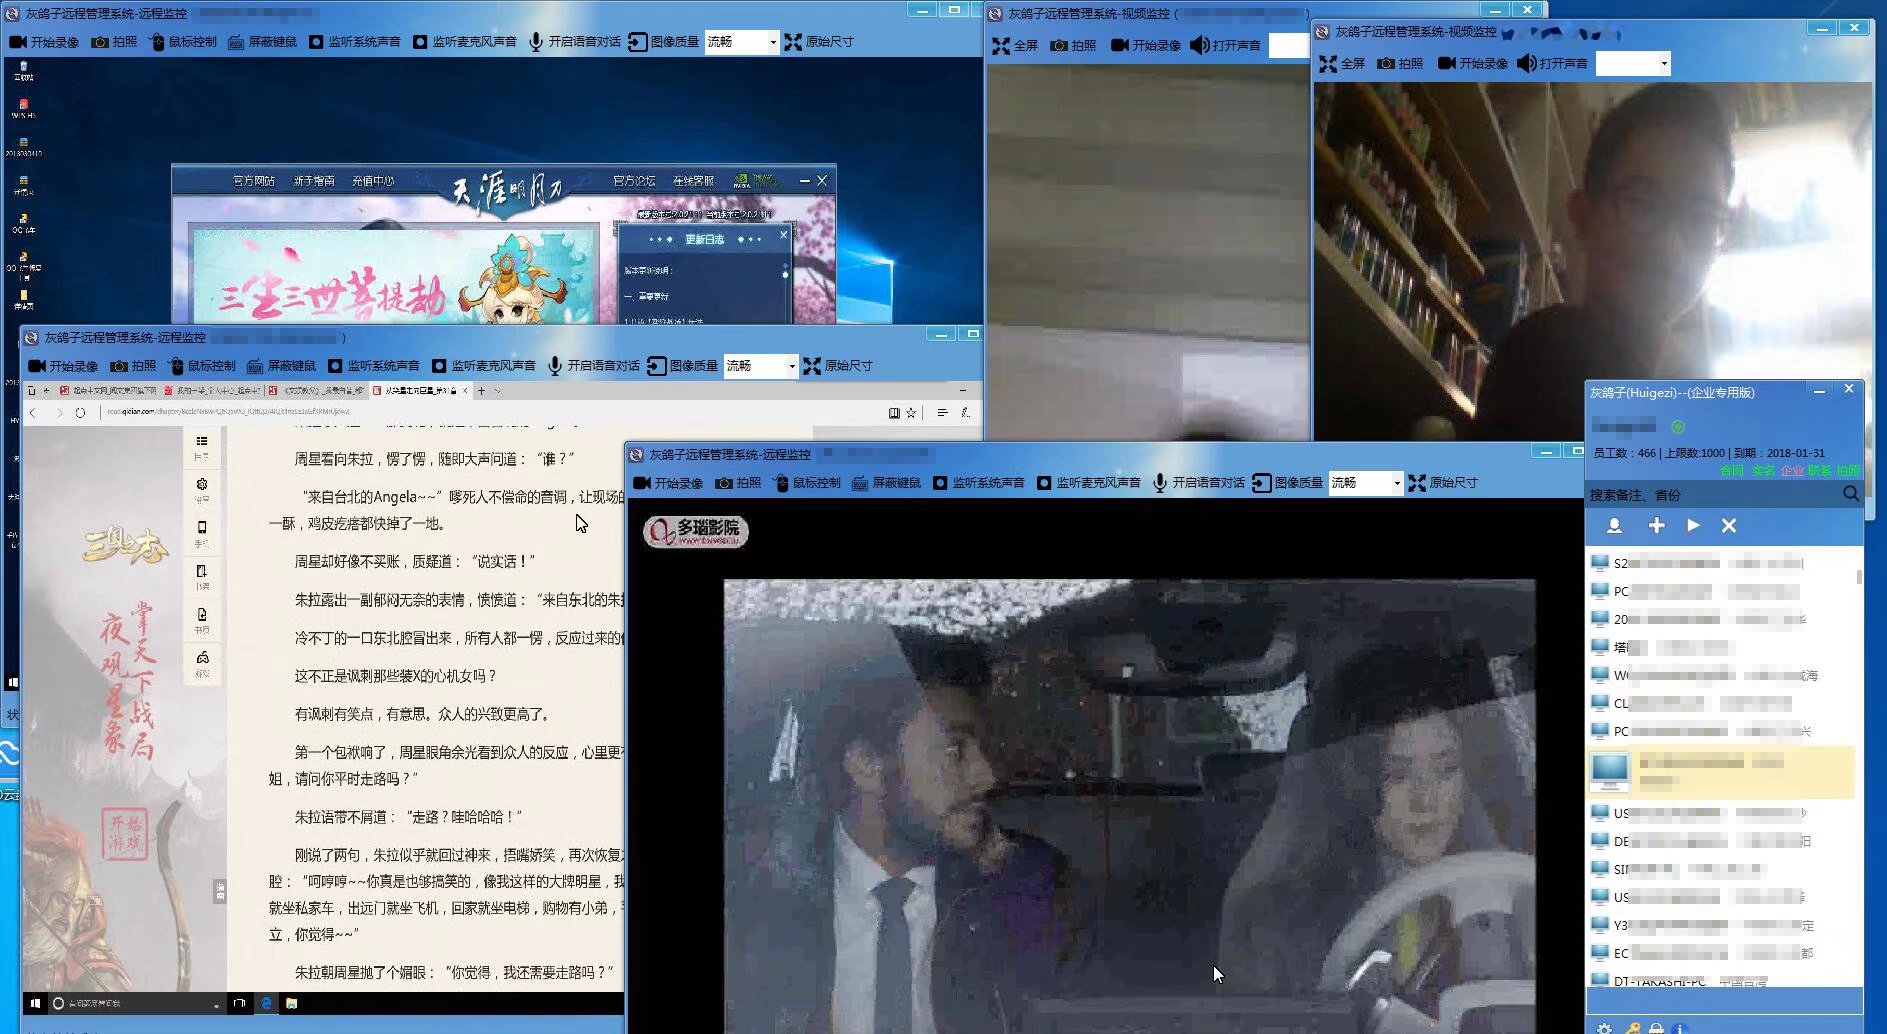The image size is (1887, 1034).
Task: Enable mouse control in movie monitoring window
Action: [807, 483]
